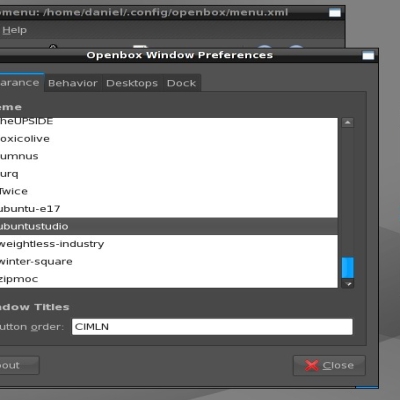This screenshot has height=400, width=400.
Task: Click the blue scrollbar thumb of the theme list
Action: point(348,267)
